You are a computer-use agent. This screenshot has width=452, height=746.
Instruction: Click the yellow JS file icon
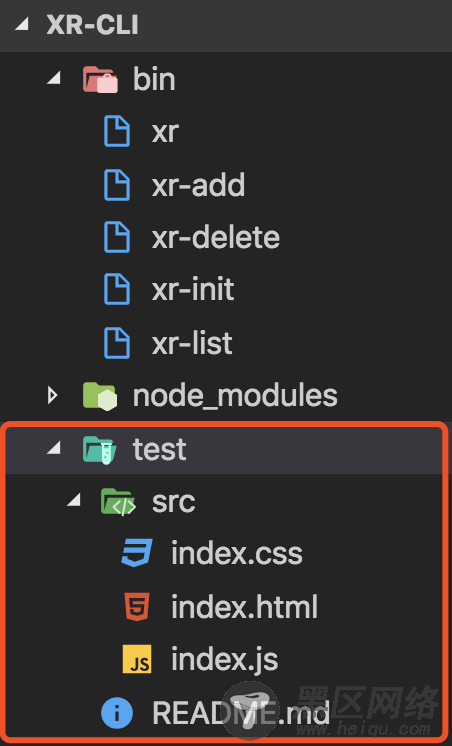click(x=137, y=659)
